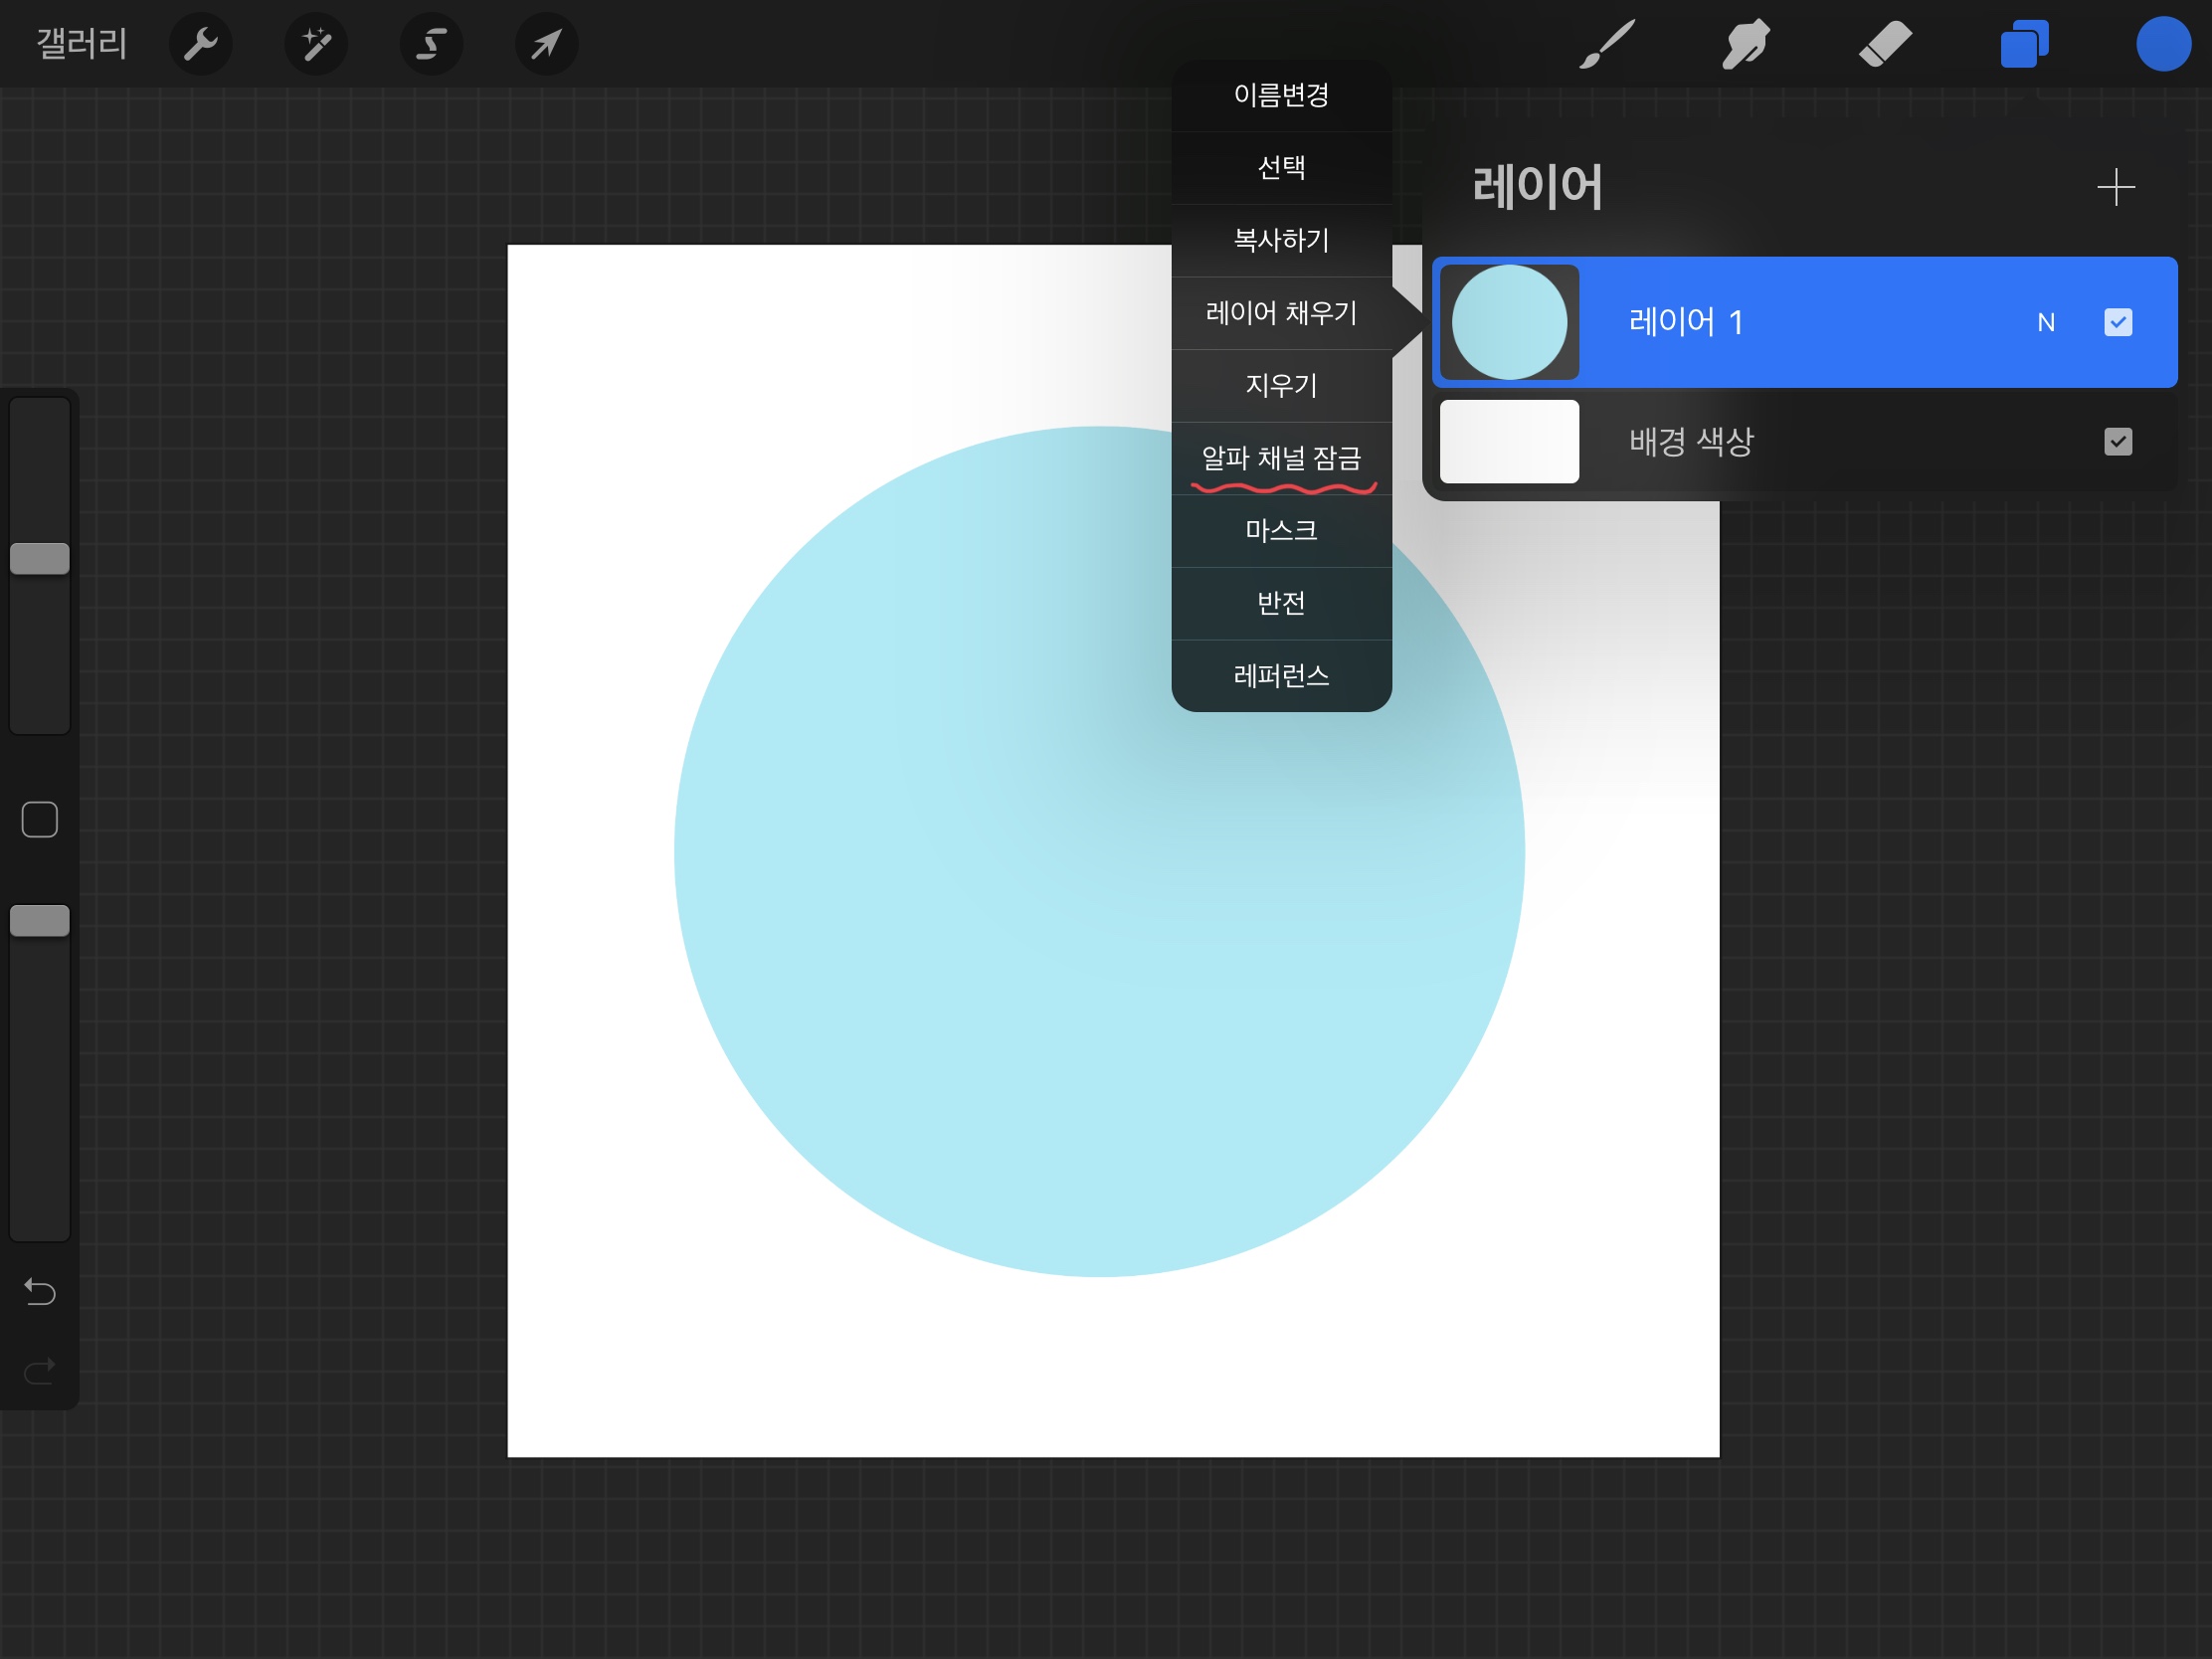Return to 갤러리

(82, 44)
